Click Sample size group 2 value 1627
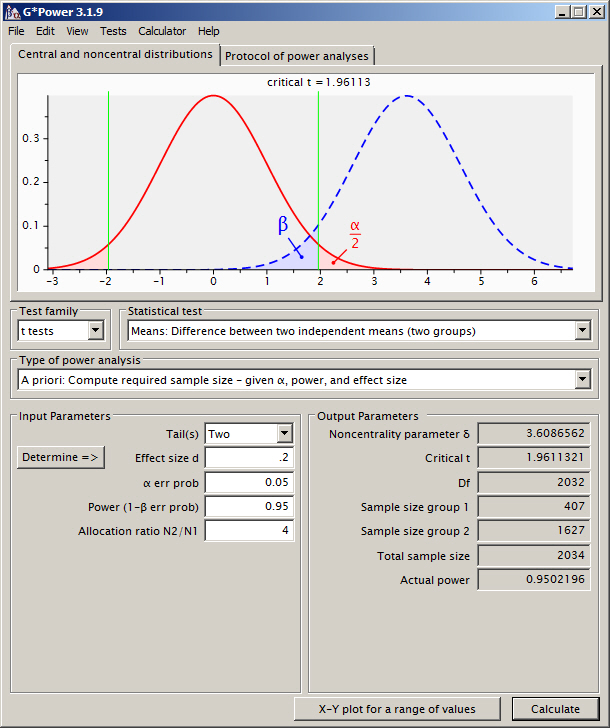 (534, 531)
